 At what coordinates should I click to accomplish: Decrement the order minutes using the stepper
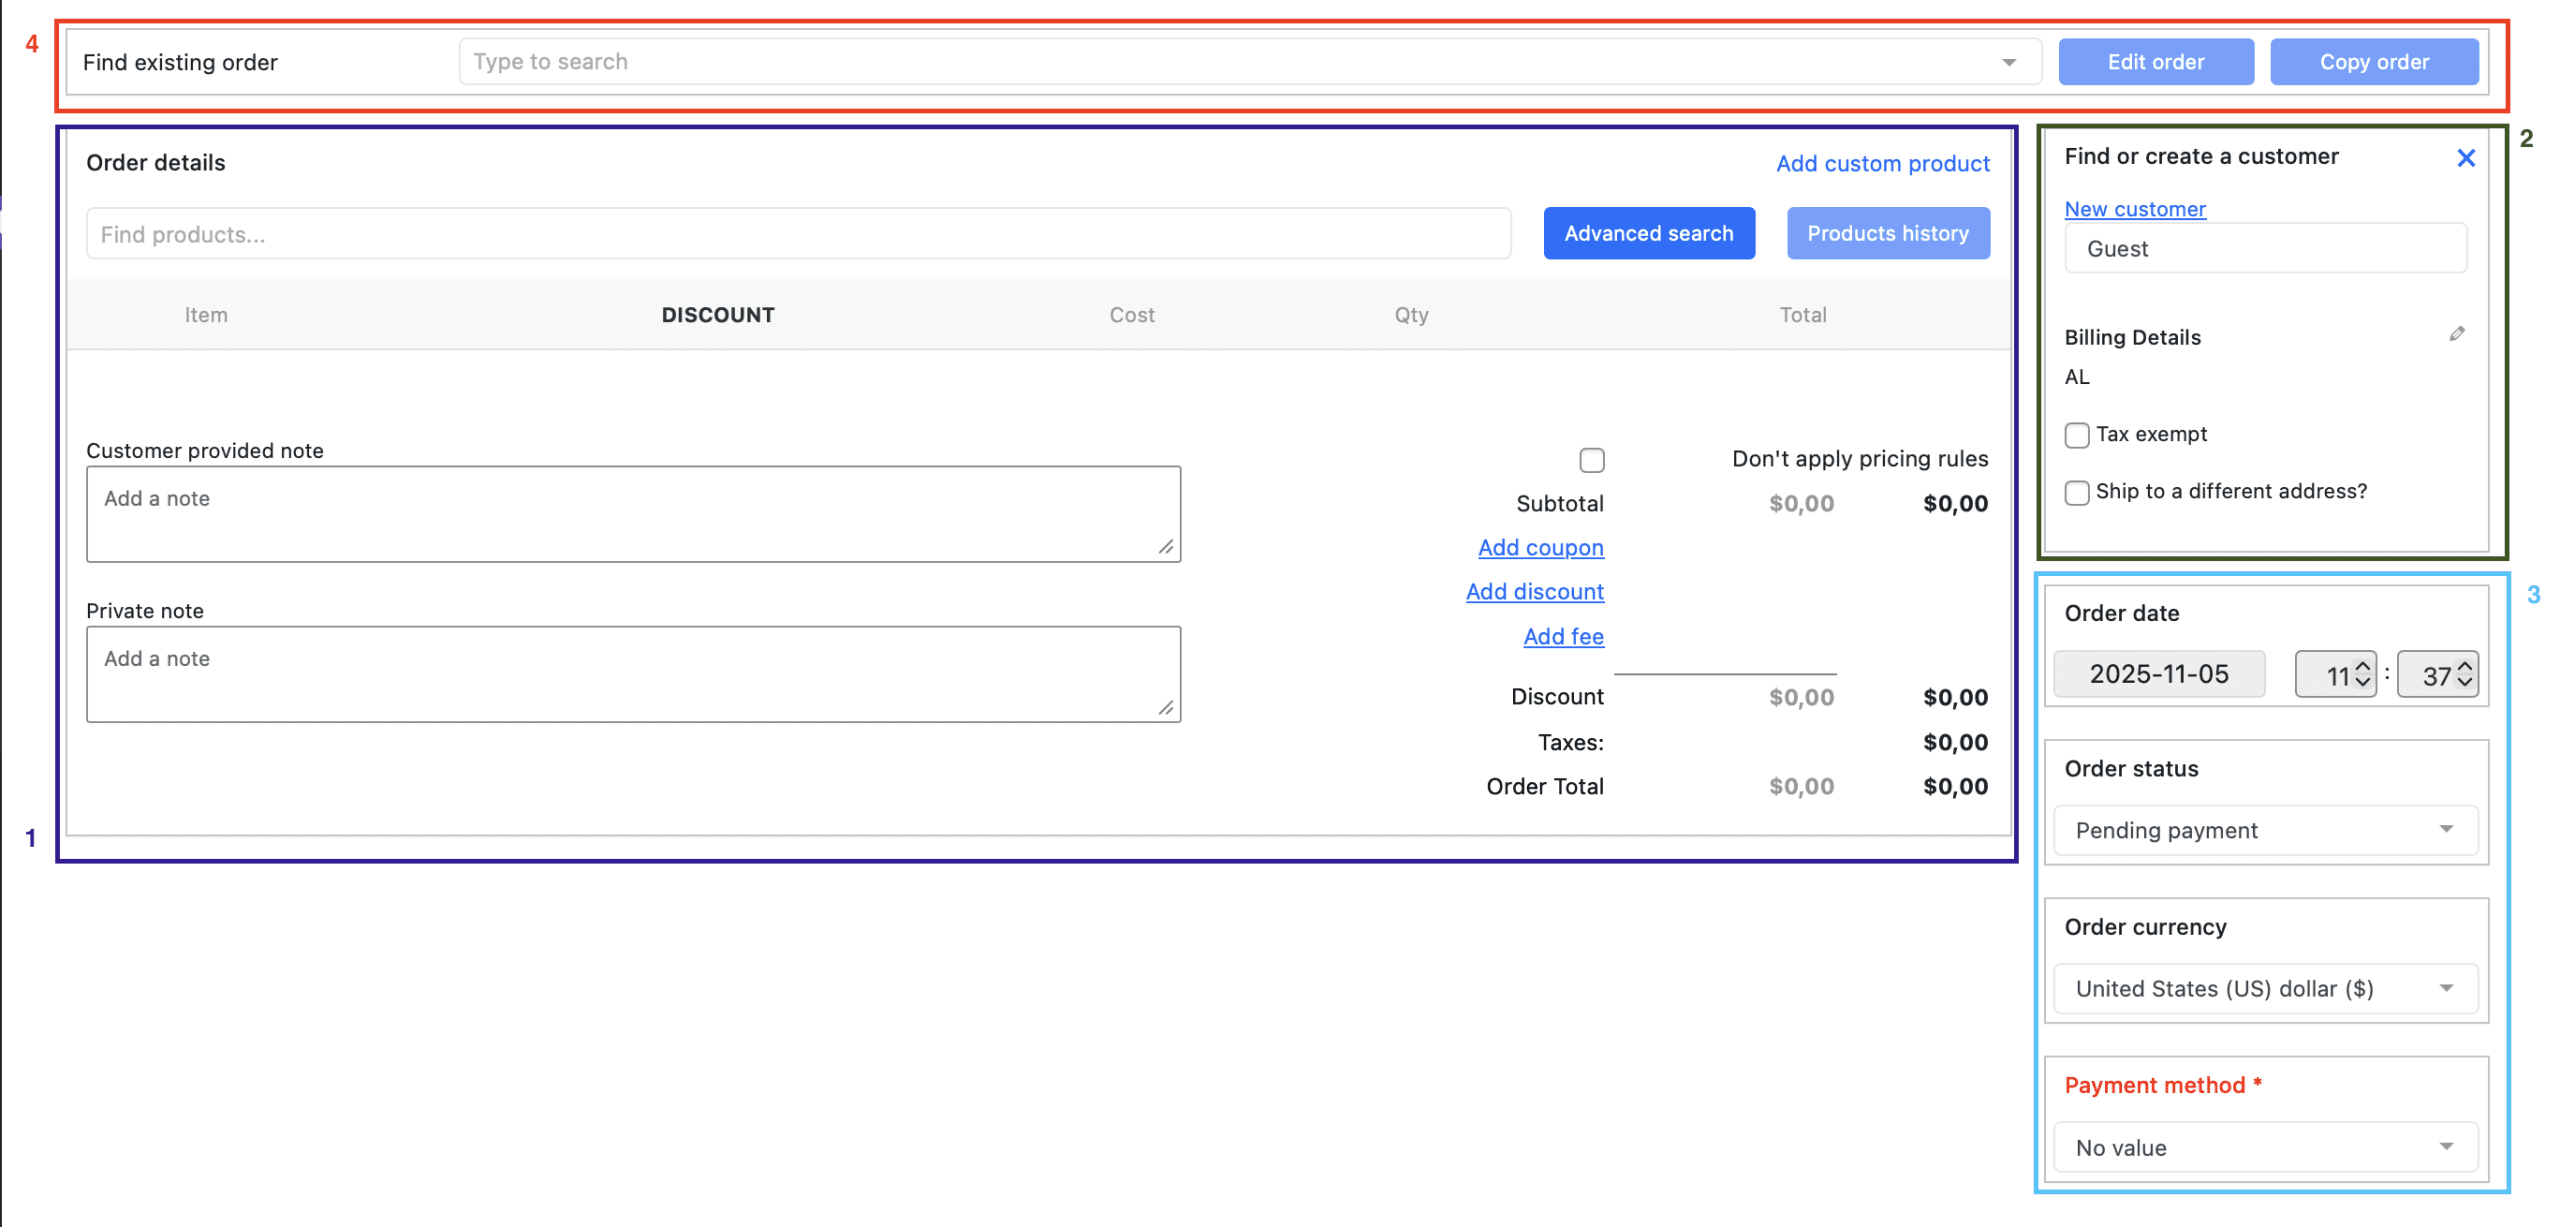tap(2464, 681)
